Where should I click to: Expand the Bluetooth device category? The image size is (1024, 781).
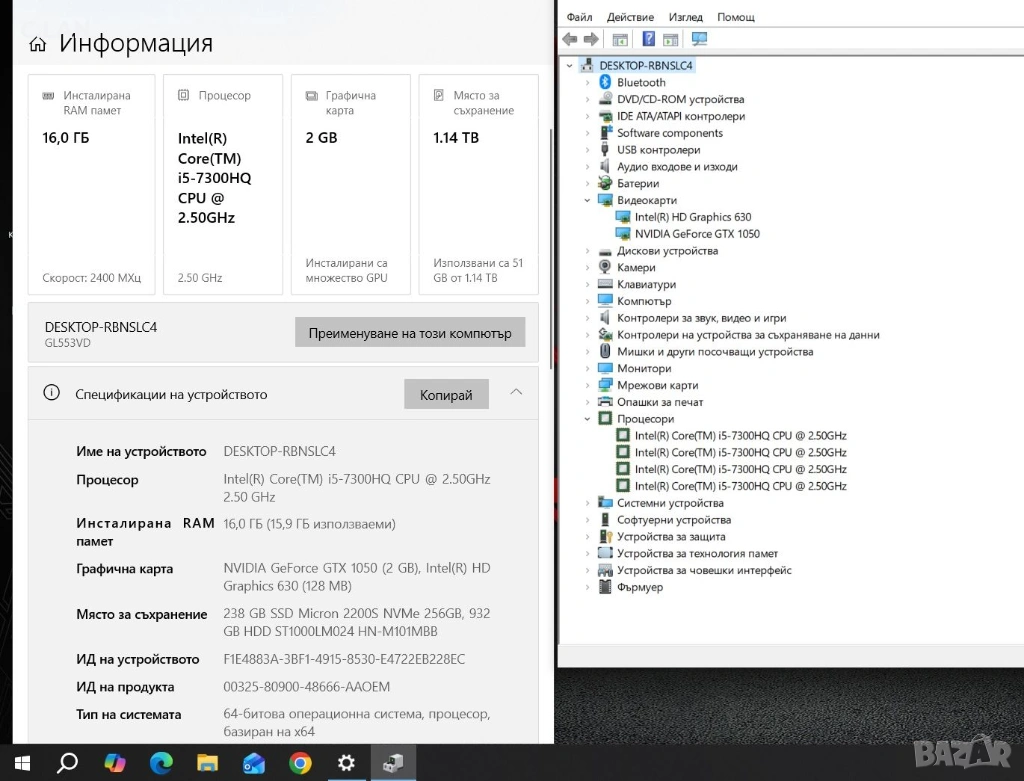[x=588, y=82]
